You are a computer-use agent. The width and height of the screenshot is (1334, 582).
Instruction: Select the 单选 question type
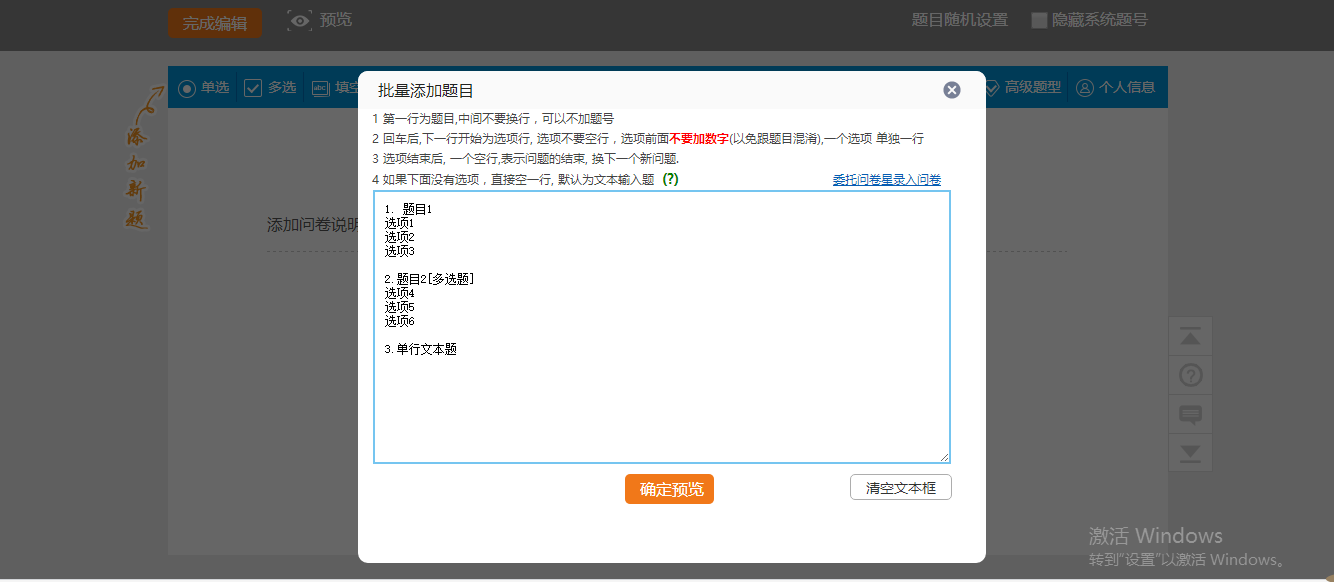tap(205, 88)
